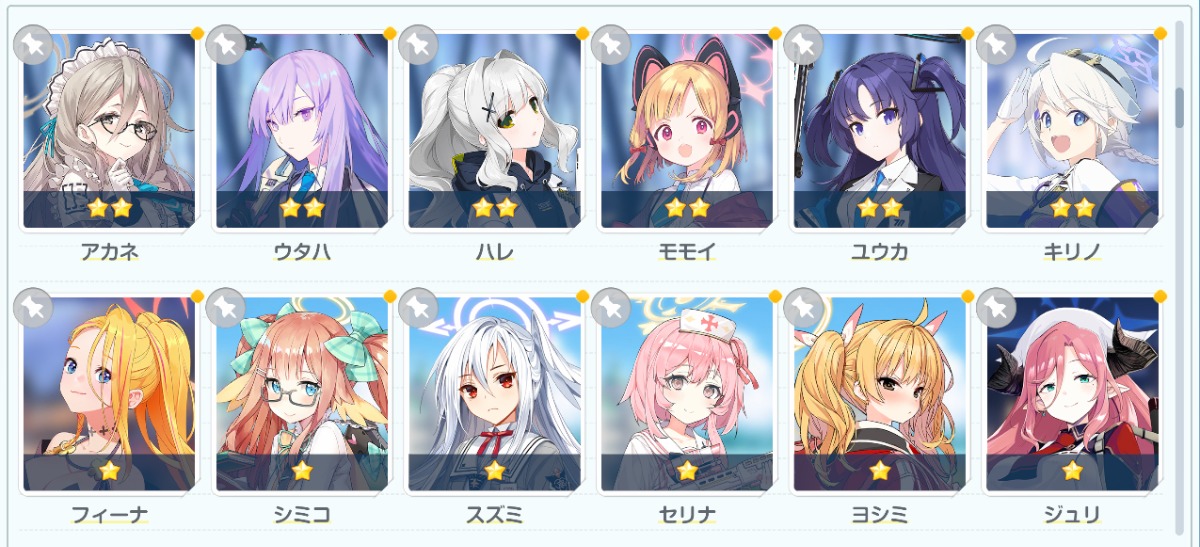The height and width of the screenshot is (547, 1200).
Task: Click the pin icon on シミコ's card
Action: [226, 308]
